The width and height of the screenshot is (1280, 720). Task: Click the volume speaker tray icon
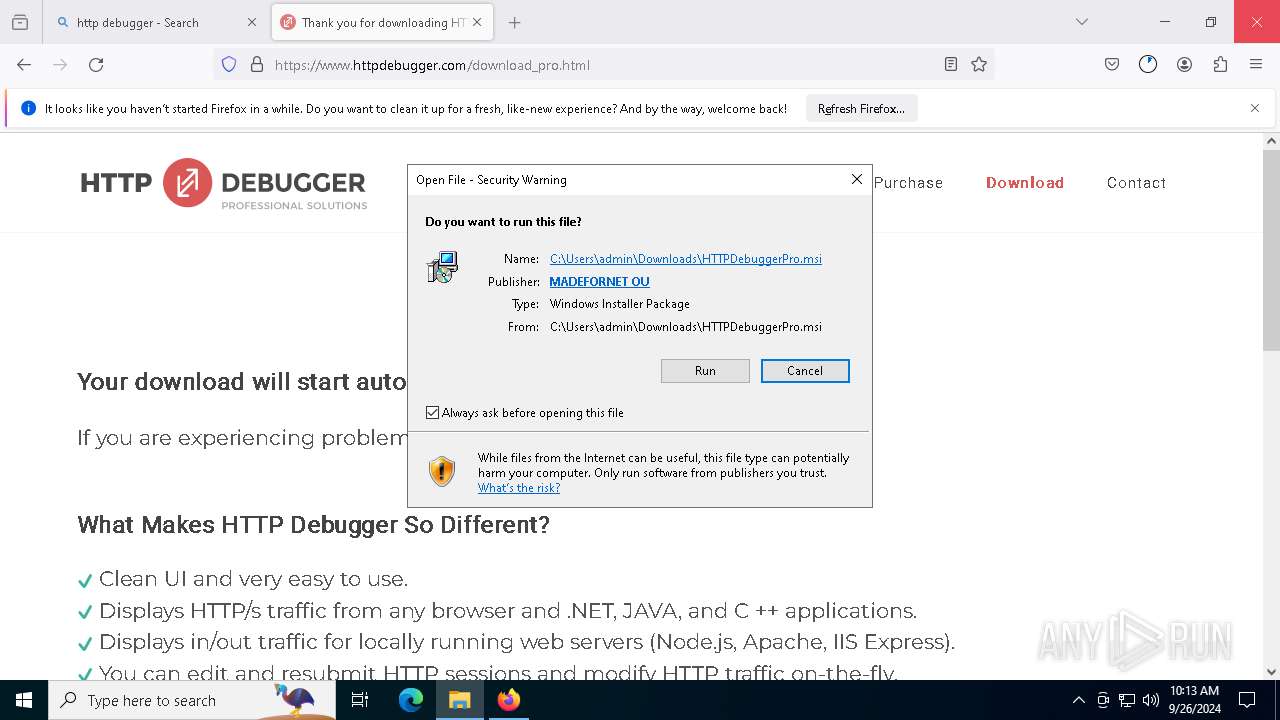point(1151,700)
